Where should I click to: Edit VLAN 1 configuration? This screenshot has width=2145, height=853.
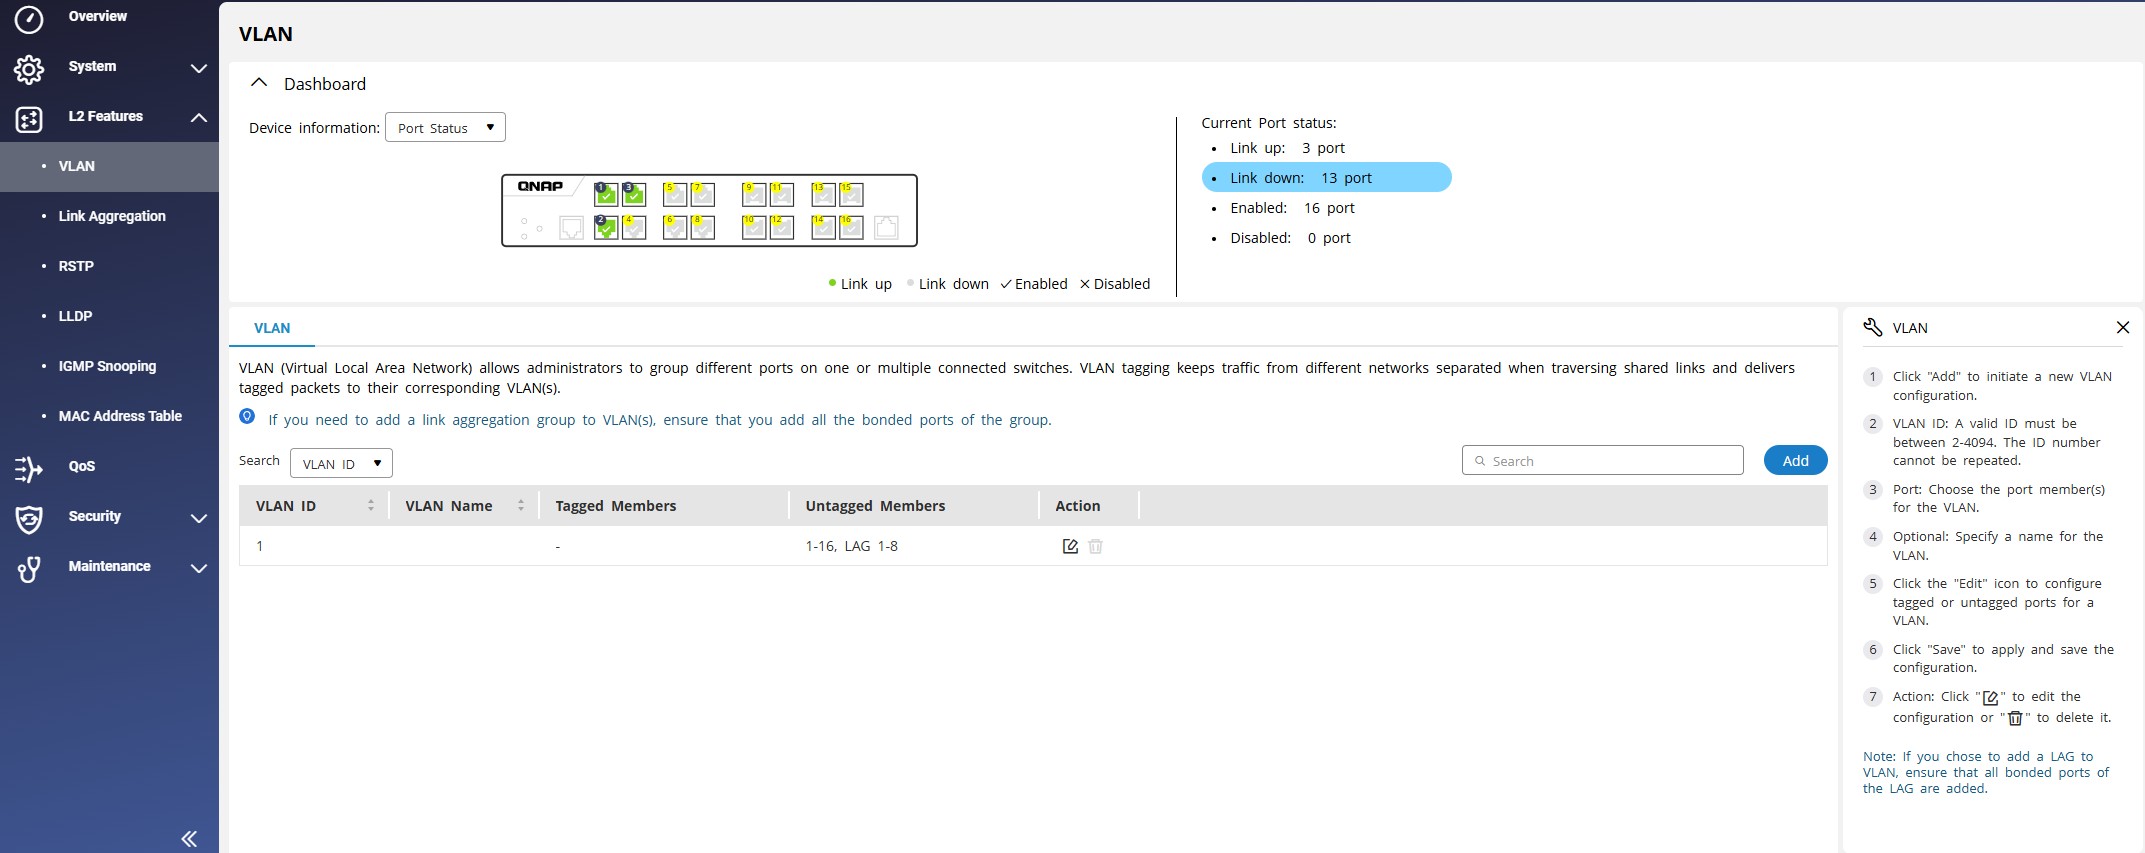click(x=1070, y=546)
